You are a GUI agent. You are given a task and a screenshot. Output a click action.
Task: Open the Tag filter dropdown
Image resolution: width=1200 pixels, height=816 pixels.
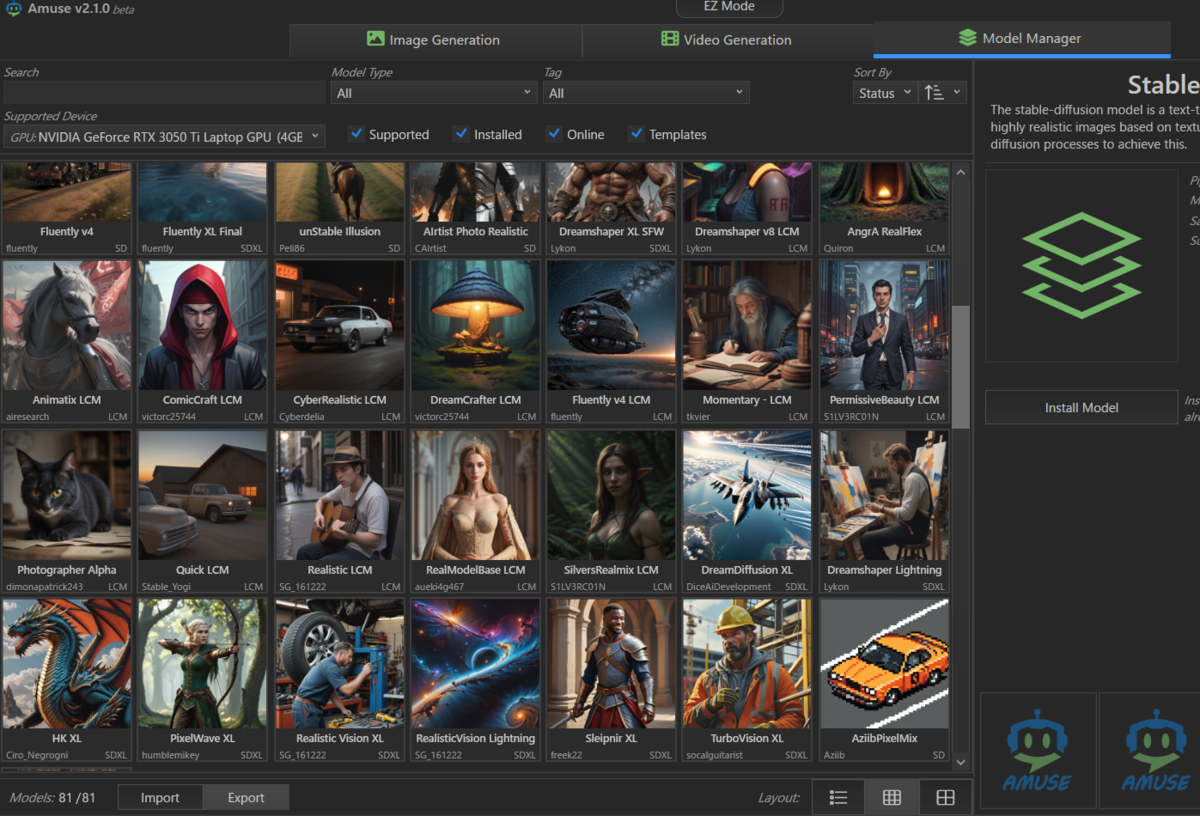[x=646, y=93]
